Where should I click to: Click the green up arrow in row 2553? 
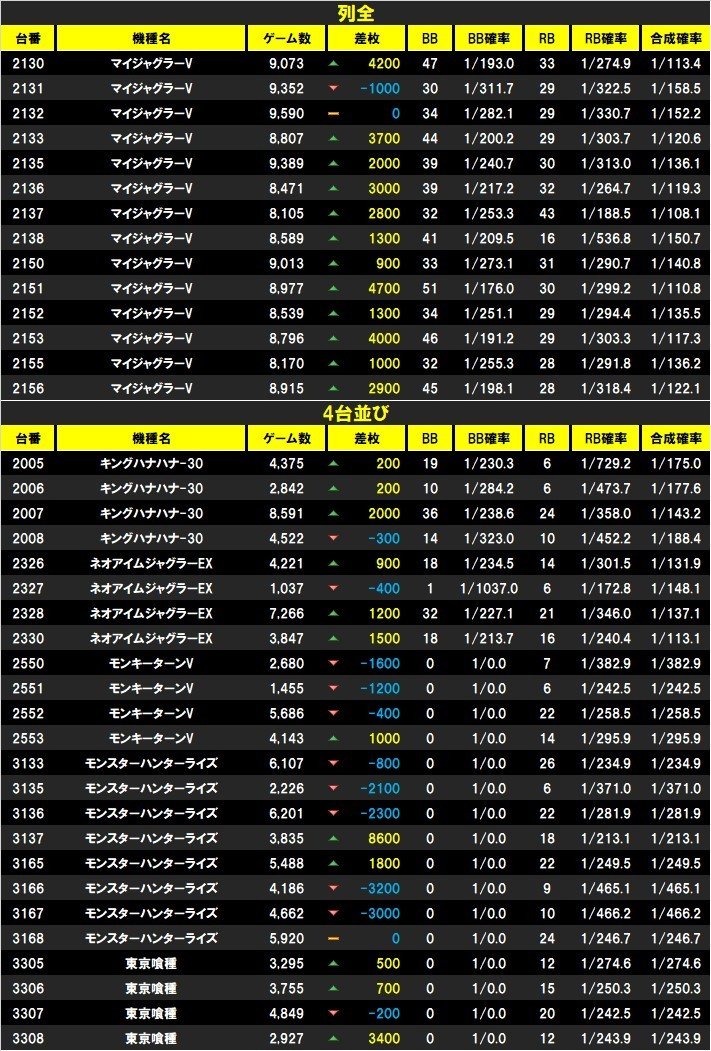click(334, 738)
